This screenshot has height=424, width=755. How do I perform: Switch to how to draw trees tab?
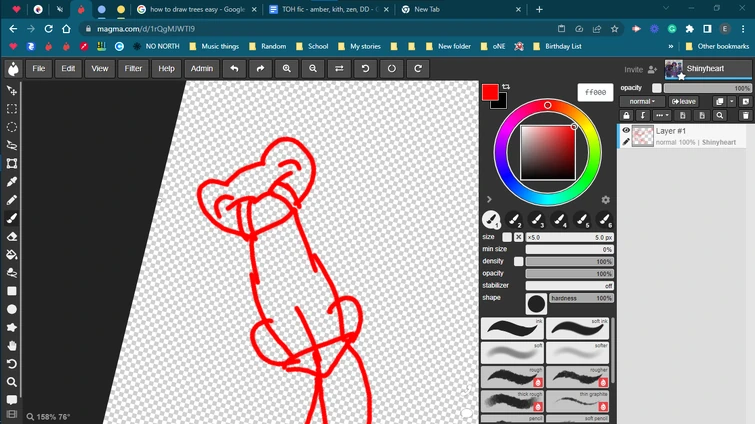pos(197,9)
